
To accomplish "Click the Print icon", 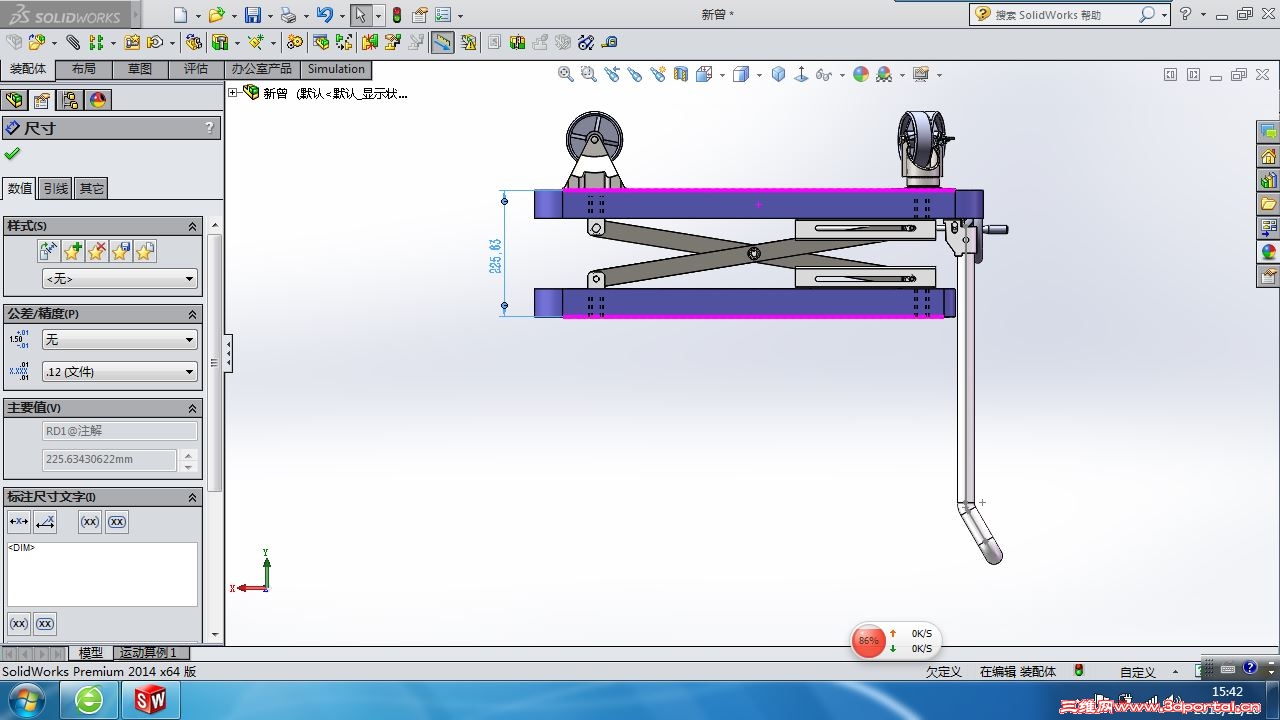I will 288,15.
